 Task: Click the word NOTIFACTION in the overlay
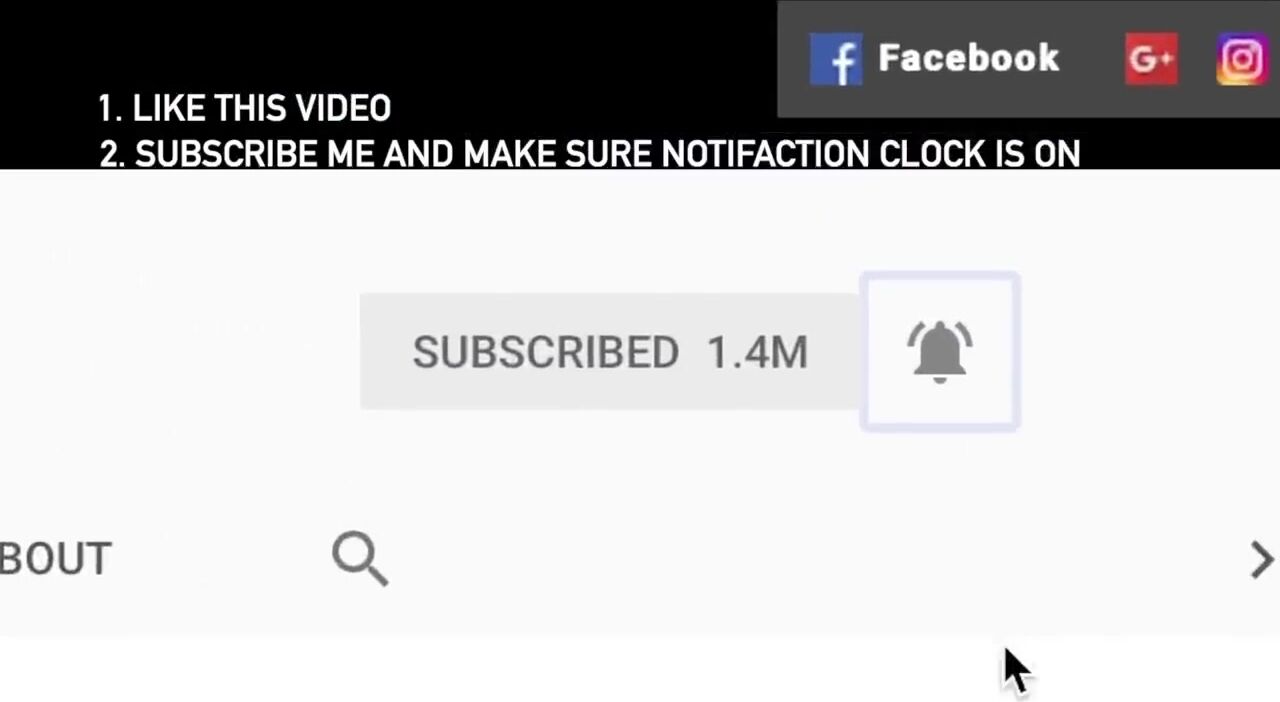765,154
